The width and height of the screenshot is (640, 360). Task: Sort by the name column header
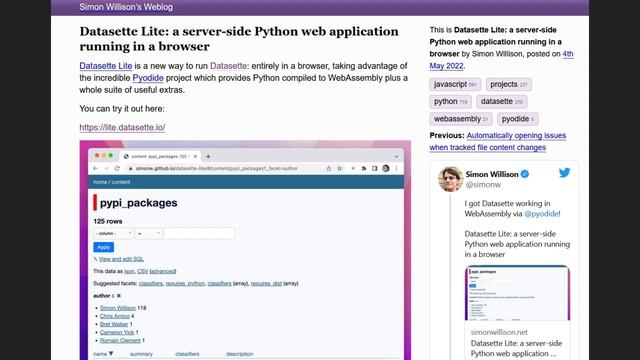pyautogui.click(x=103, y=354)
